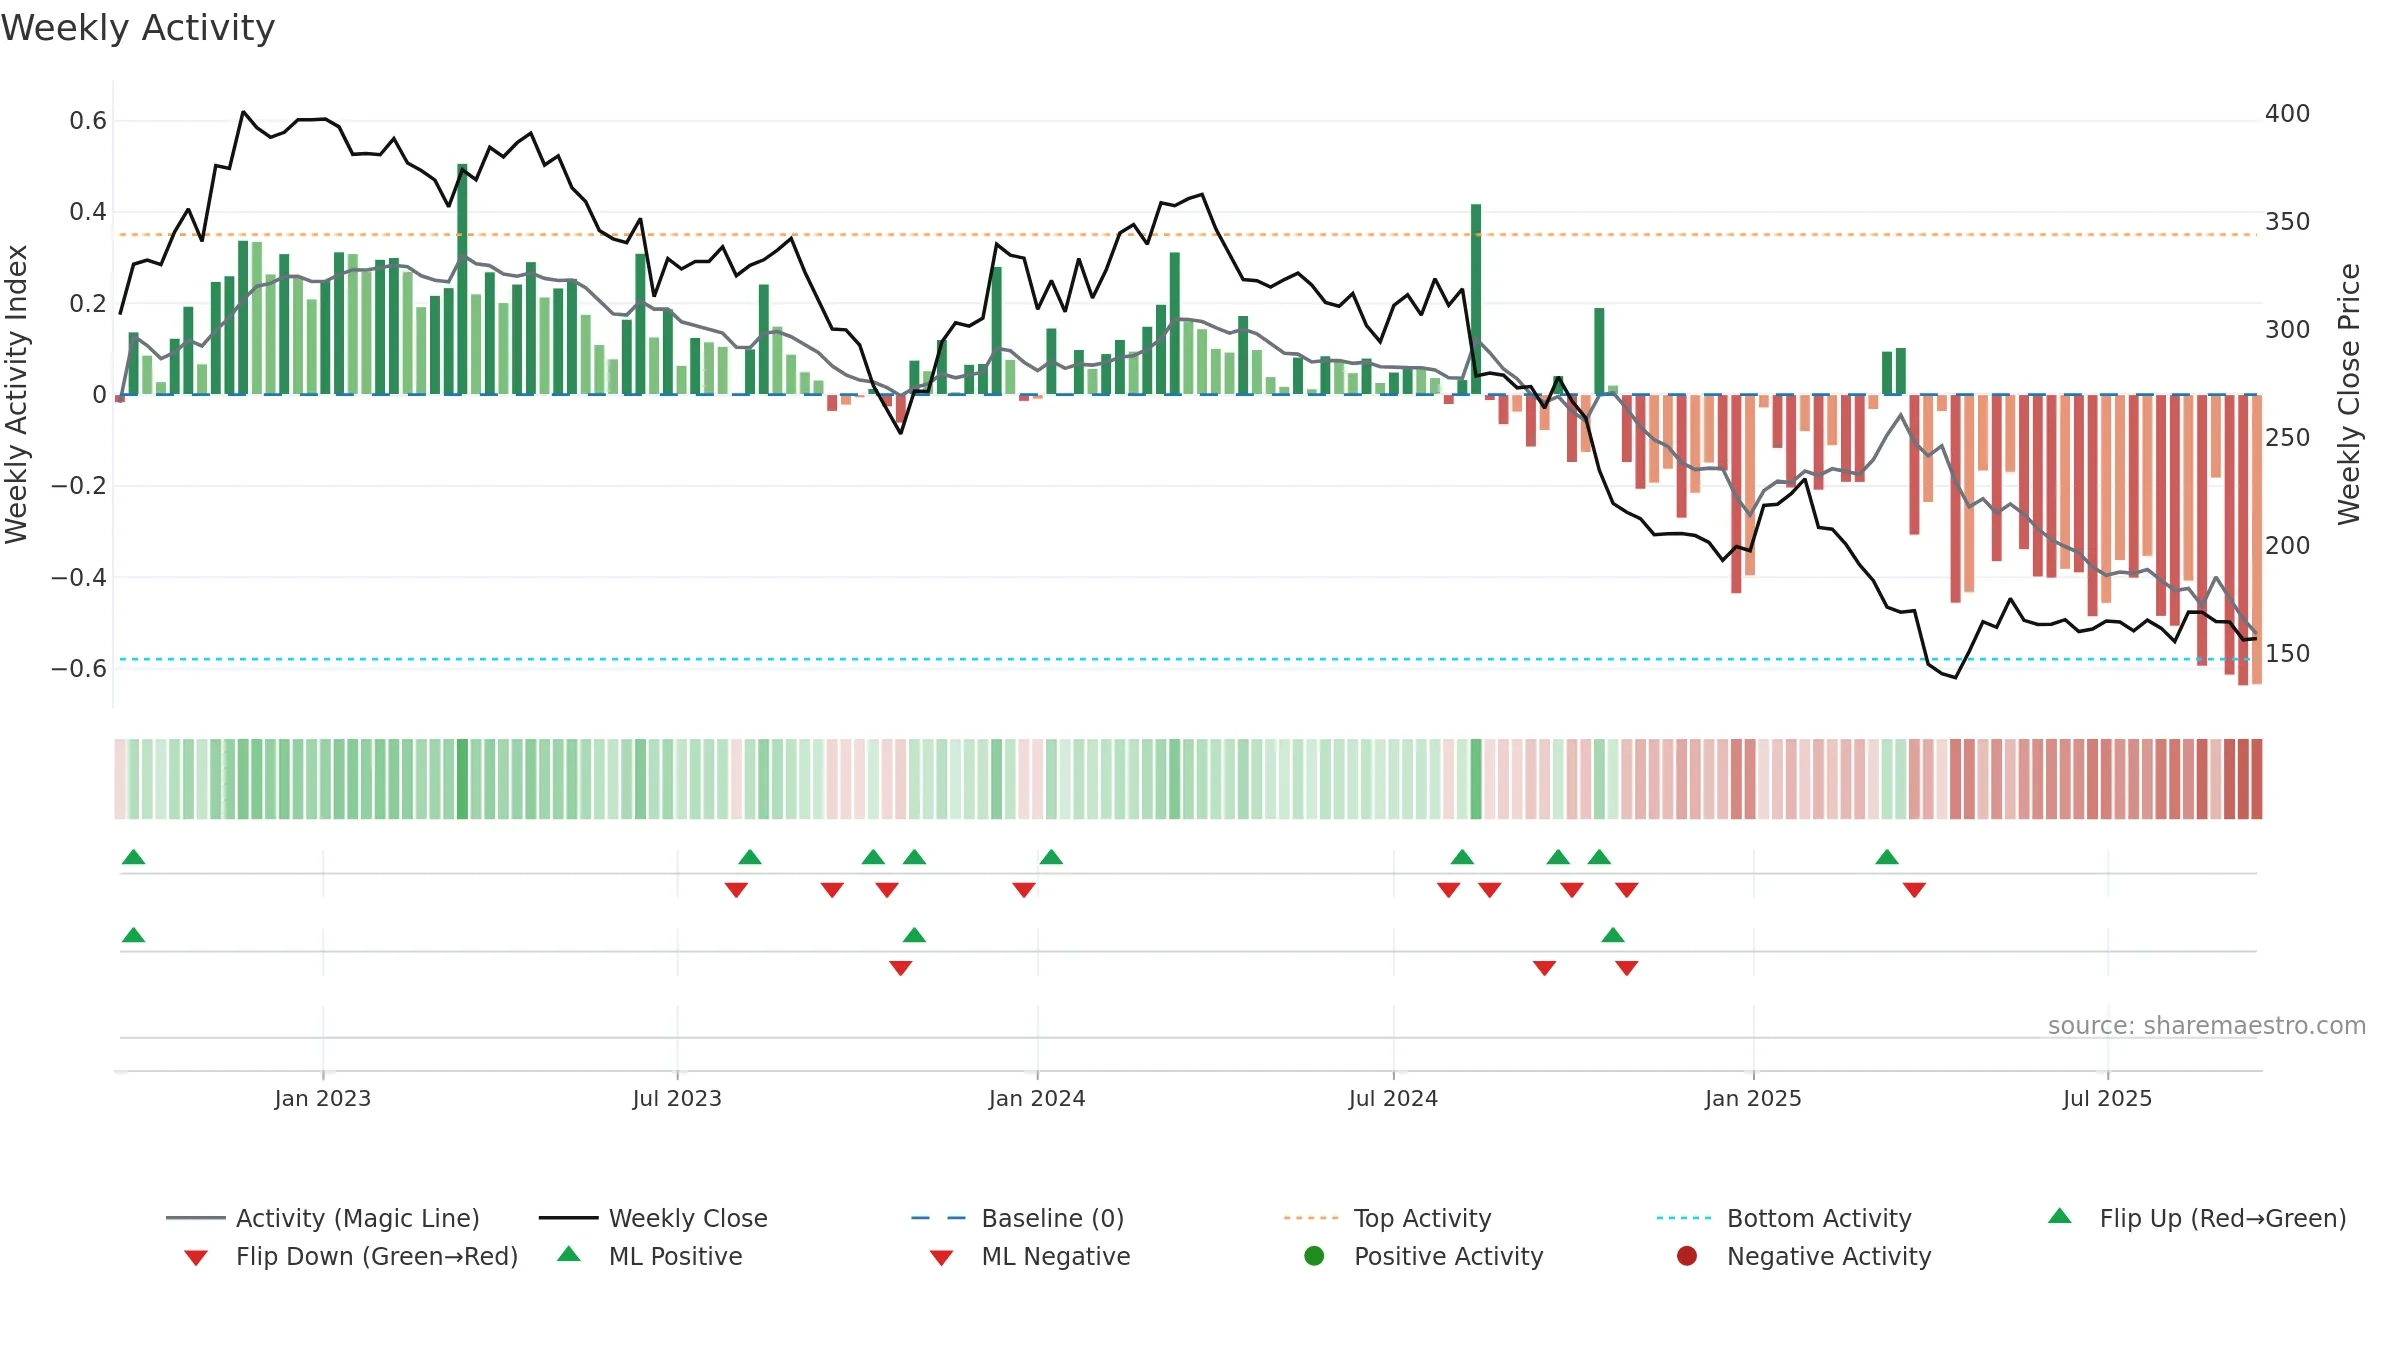Click the Jul 2024 x-axis label

pyautogui.click(x=1393, y=1098)
